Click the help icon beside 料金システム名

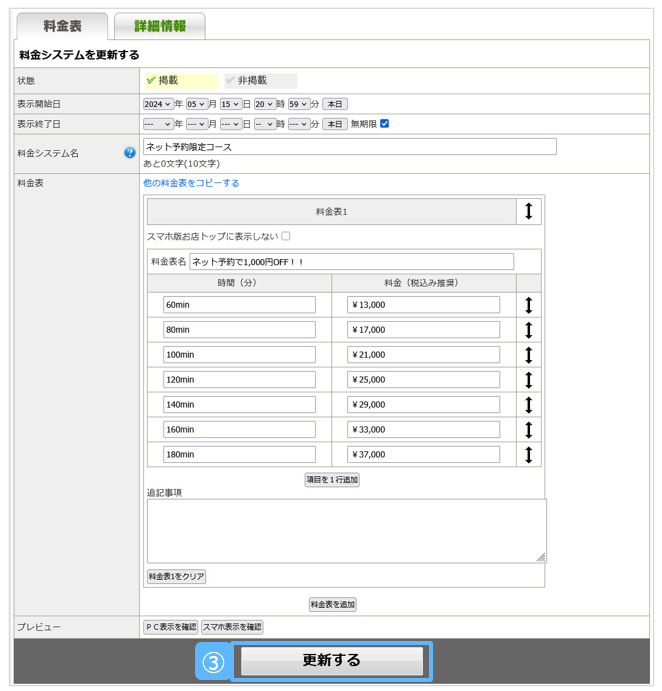pyautogui.click(x=130, y=153)
